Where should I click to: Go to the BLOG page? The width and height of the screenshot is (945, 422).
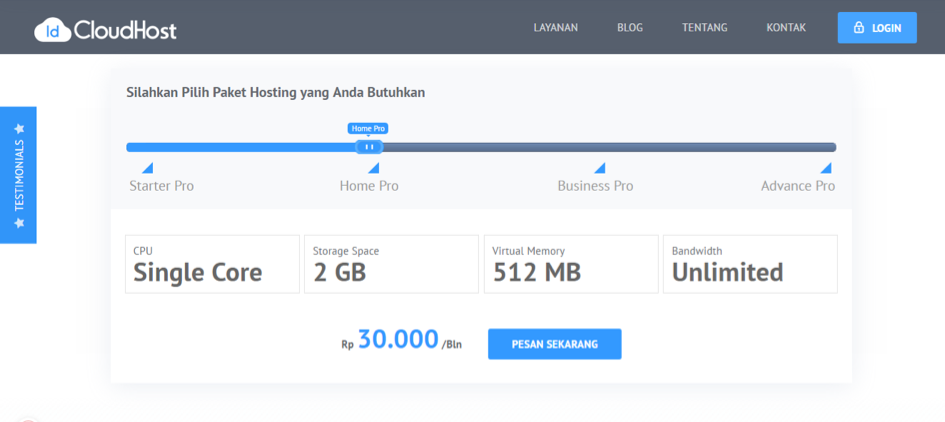[x=630, y=28]
